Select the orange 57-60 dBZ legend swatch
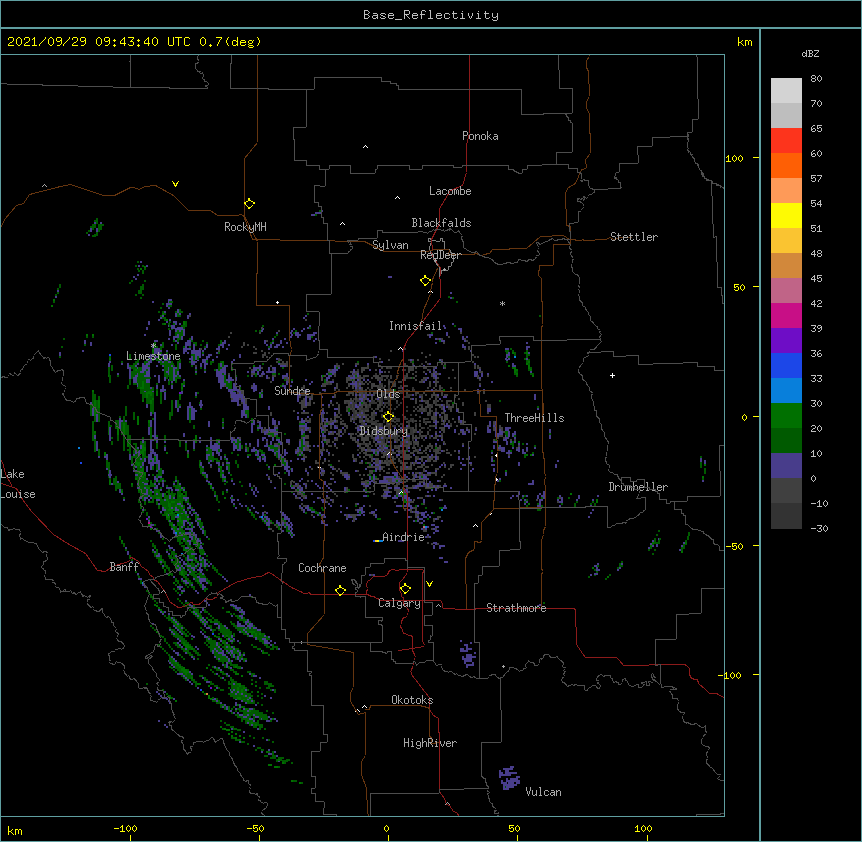 point(786,165)
